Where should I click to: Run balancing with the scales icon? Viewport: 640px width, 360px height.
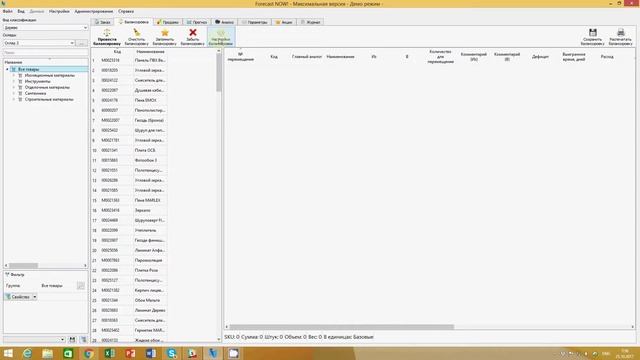pos(107,37)
